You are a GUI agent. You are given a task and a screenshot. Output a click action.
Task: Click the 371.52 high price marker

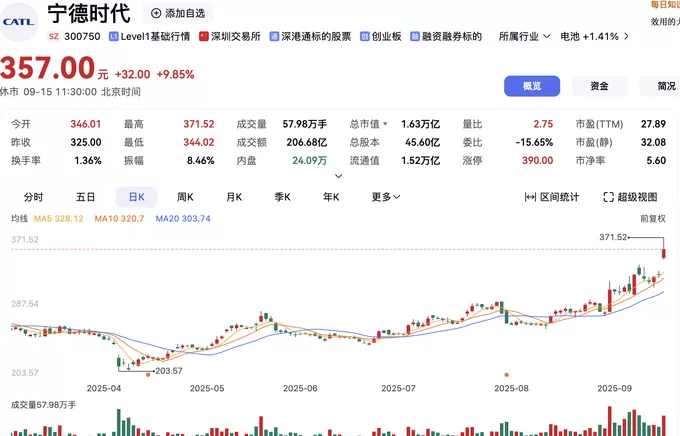point(613,237)
